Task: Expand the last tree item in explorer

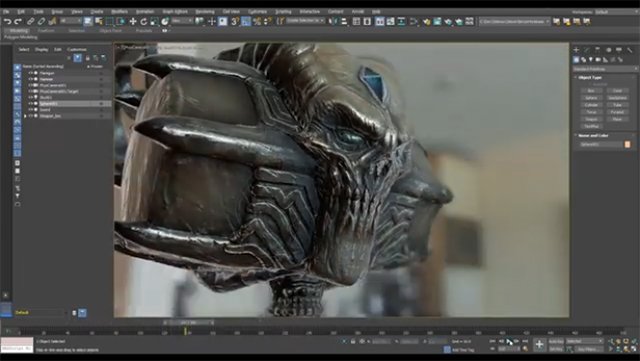Action: tap(26, 116)
